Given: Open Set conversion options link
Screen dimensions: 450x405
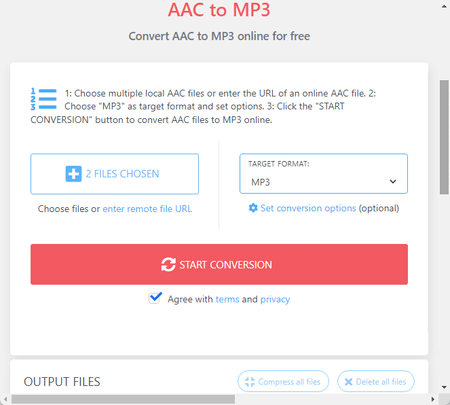Looking at the screenshot, I should (308, 208).
